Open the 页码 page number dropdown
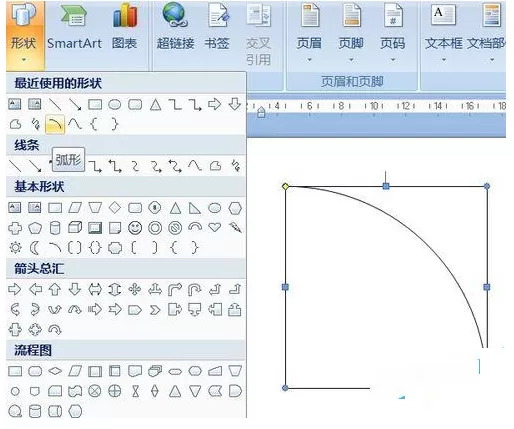 (393, 33)
